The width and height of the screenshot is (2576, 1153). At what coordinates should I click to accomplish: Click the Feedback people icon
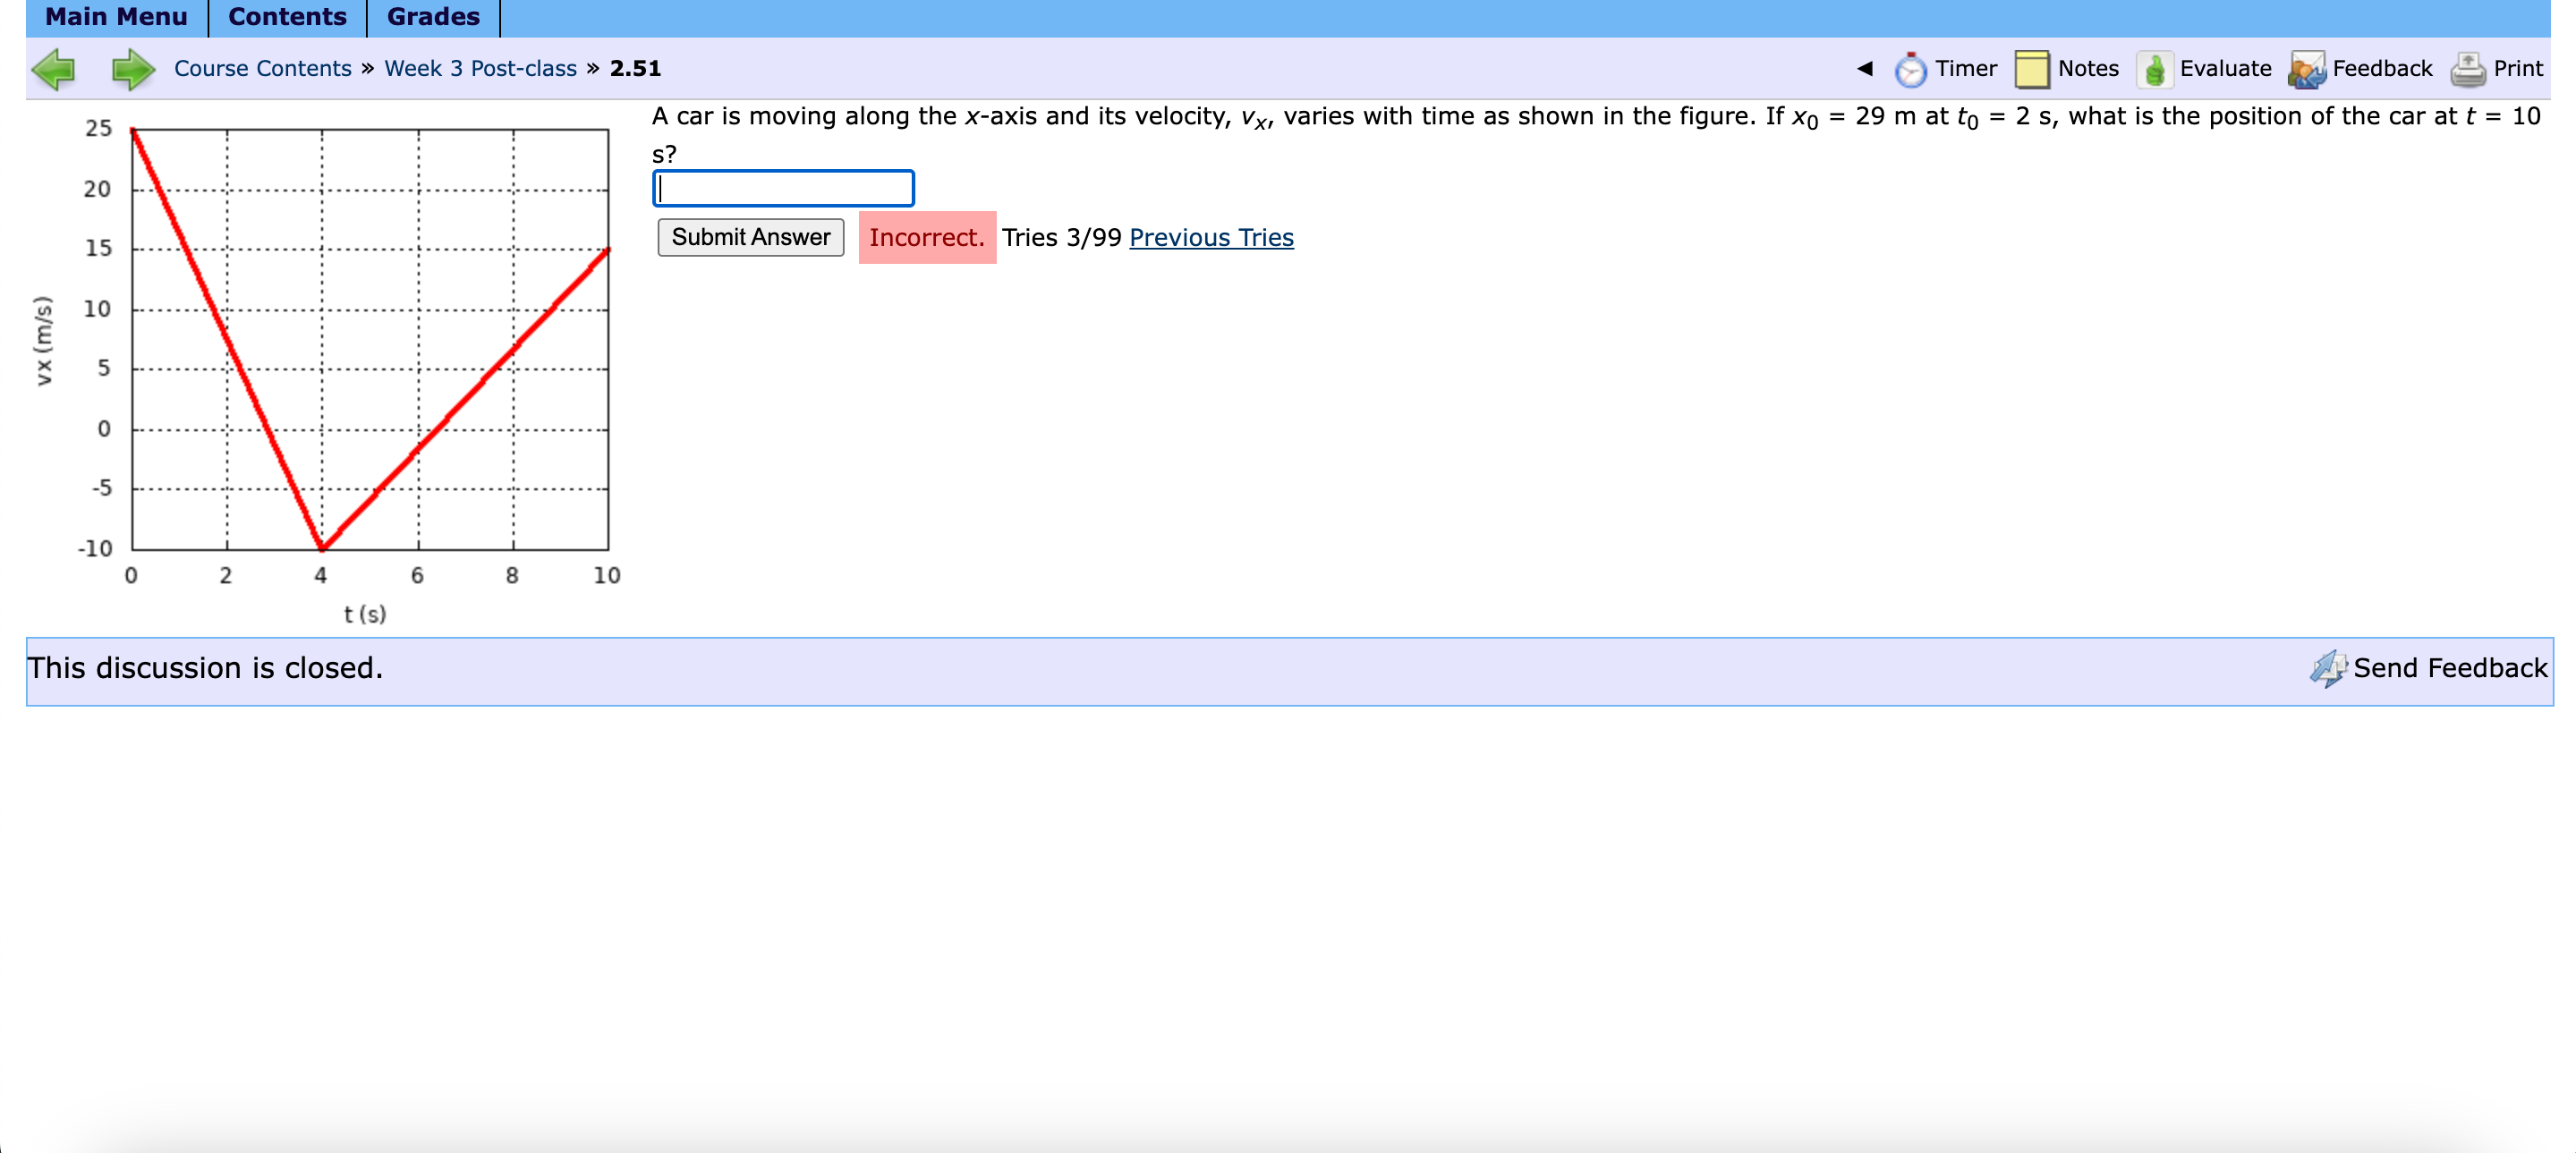(2306, 69)
